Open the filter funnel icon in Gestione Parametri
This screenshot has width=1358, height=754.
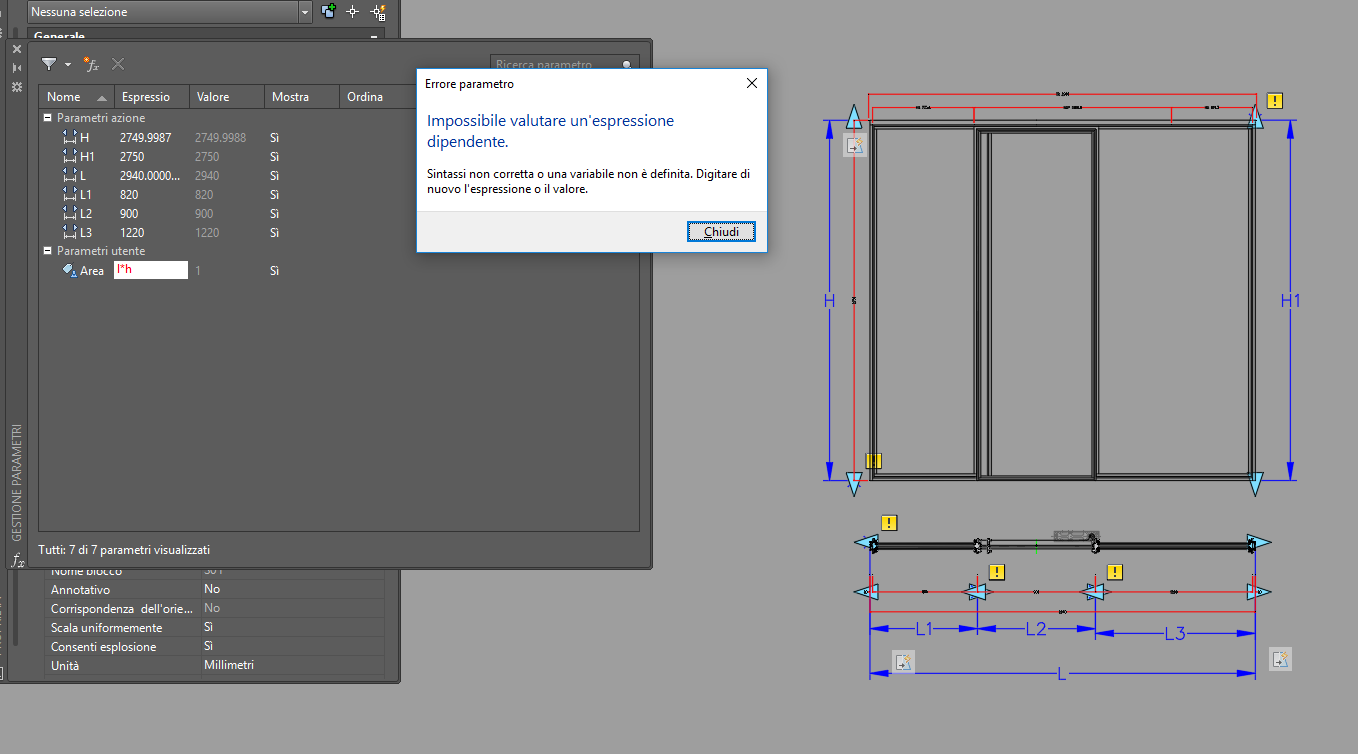48,63
